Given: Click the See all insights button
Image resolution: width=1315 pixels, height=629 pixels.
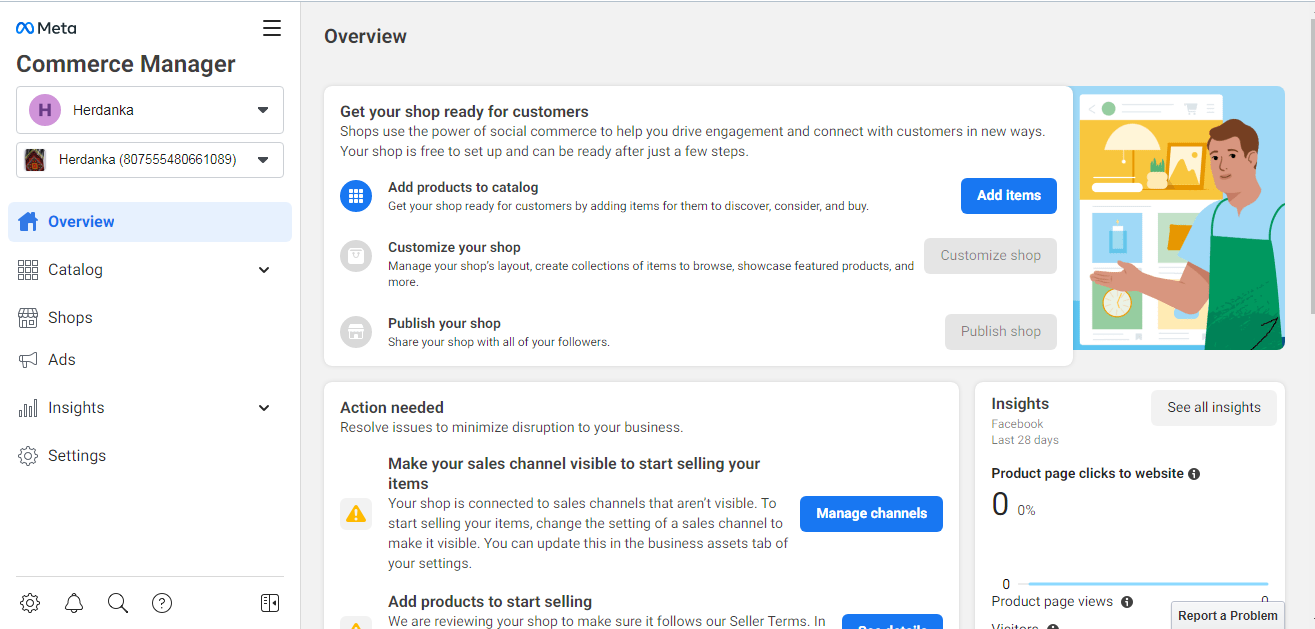Looking at the screenshot, I should (x=1214, y=408).
